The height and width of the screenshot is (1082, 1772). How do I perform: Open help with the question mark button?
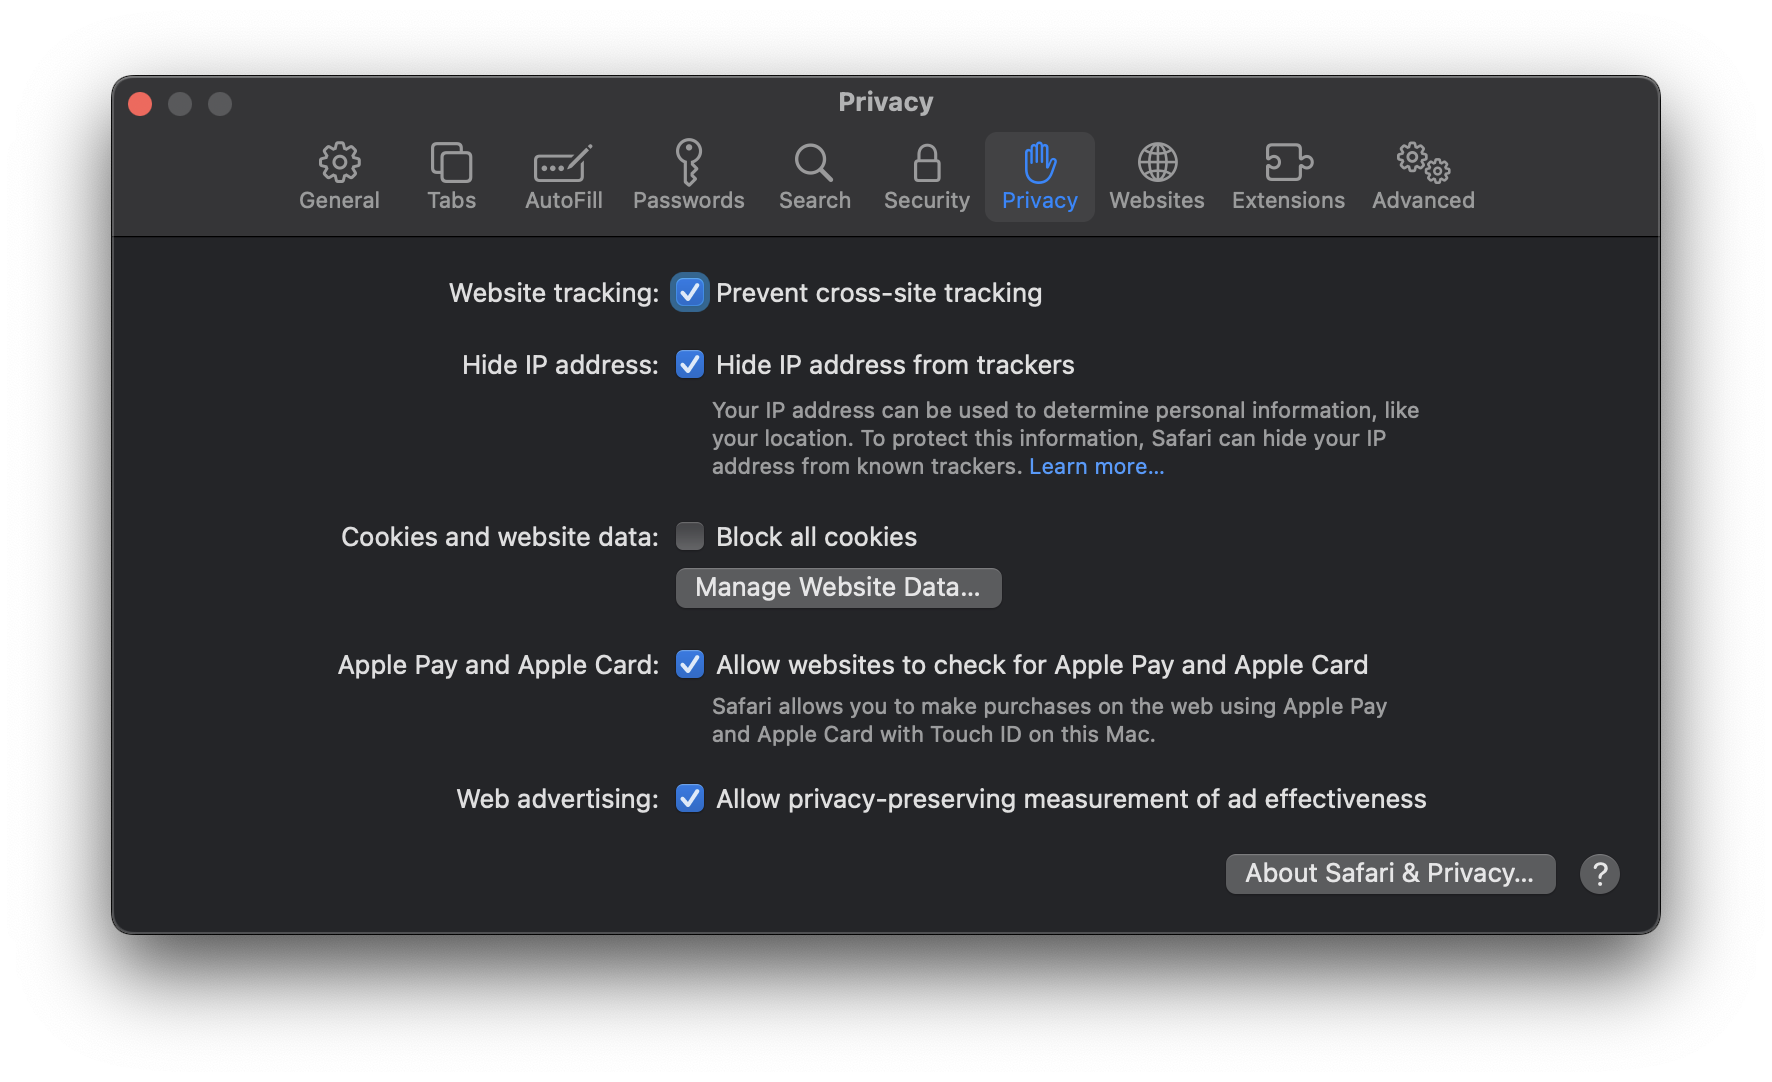(x=1599, y=873)
